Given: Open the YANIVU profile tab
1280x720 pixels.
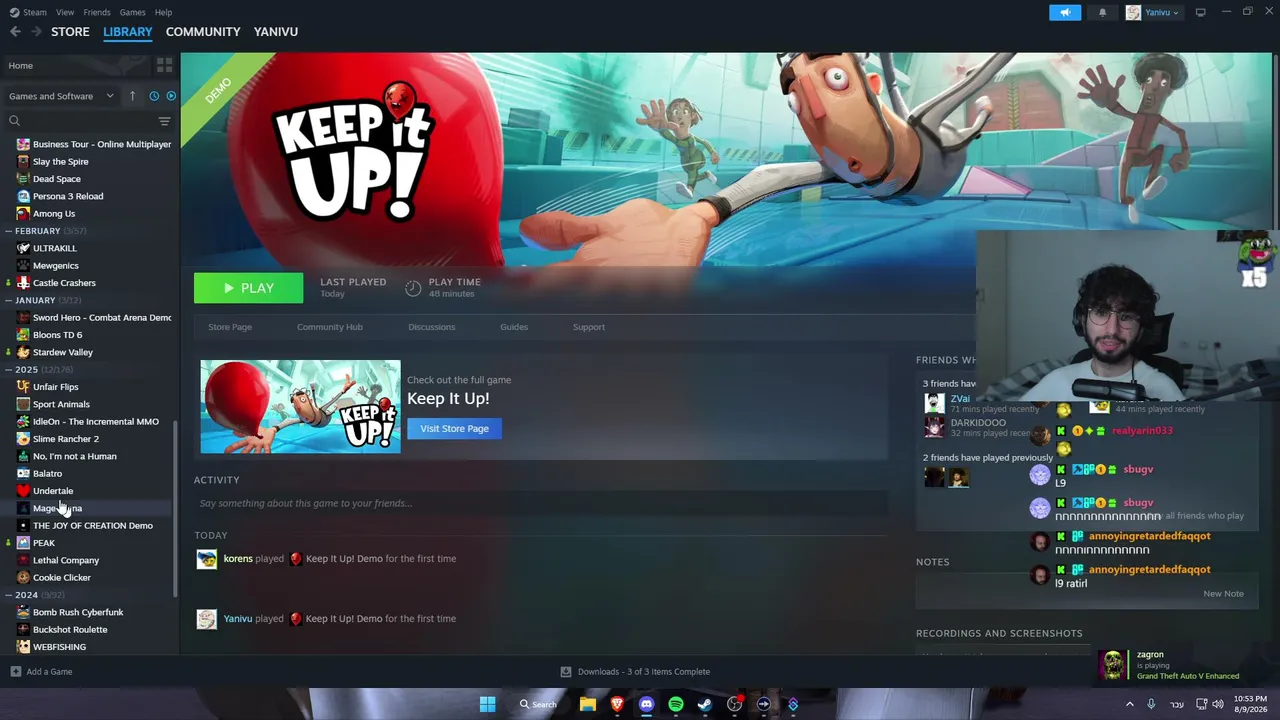Looking at the screenshot, I should click(276, 32).
